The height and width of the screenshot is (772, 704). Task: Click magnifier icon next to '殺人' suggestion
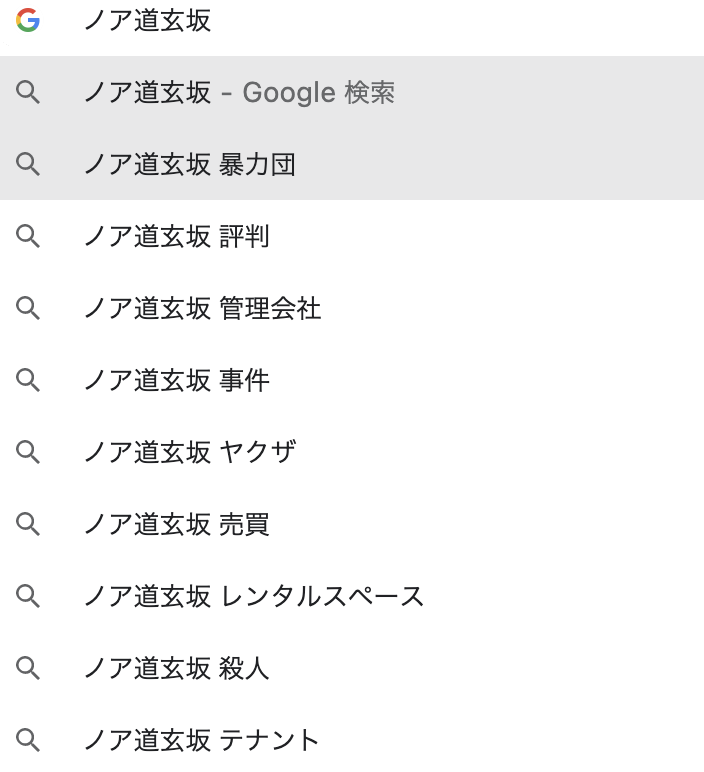tap(28, 668)
